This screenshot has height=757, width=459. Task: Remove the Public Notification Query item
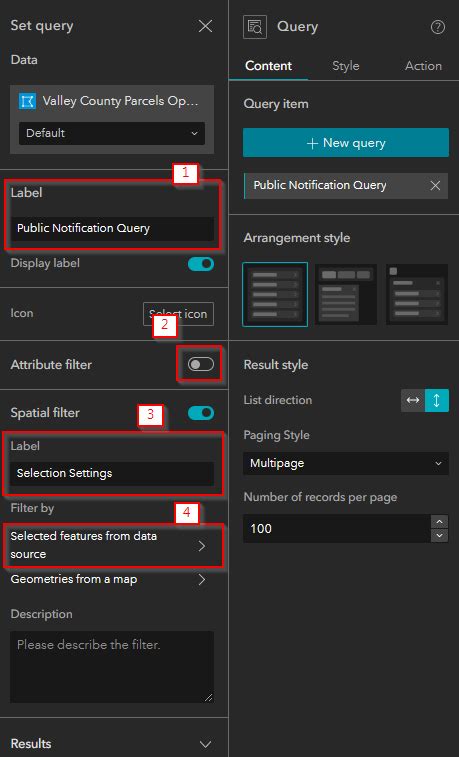point(435,185)
